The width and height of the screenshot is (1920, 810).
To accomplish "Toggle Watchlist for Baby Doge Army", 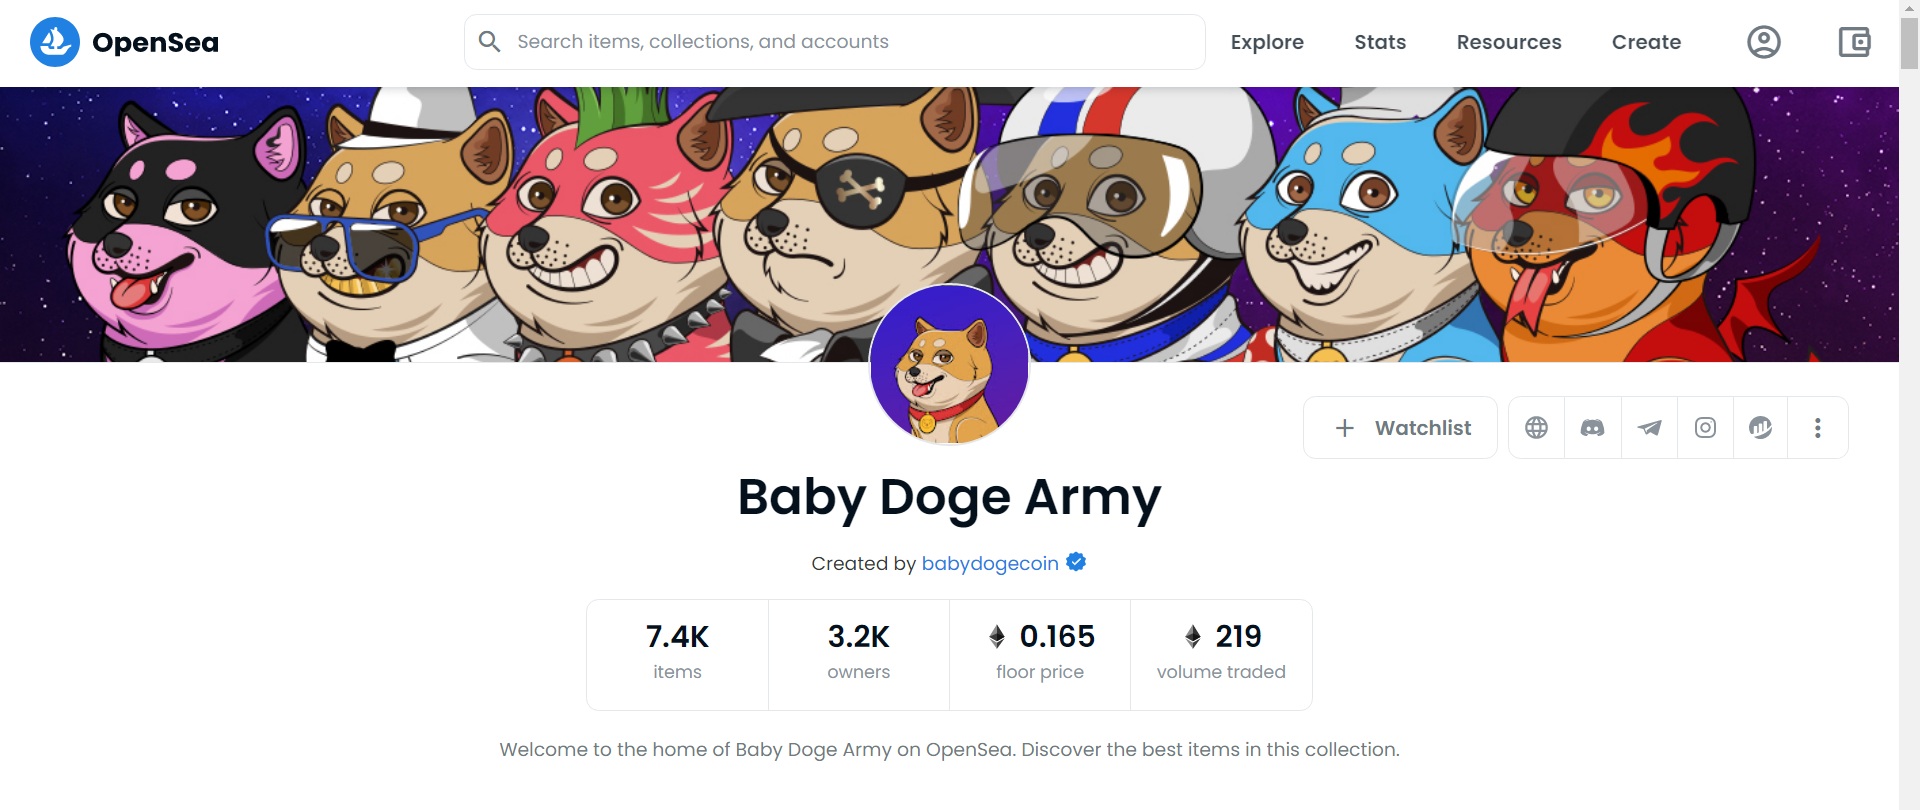I will tap(1400, 428).
